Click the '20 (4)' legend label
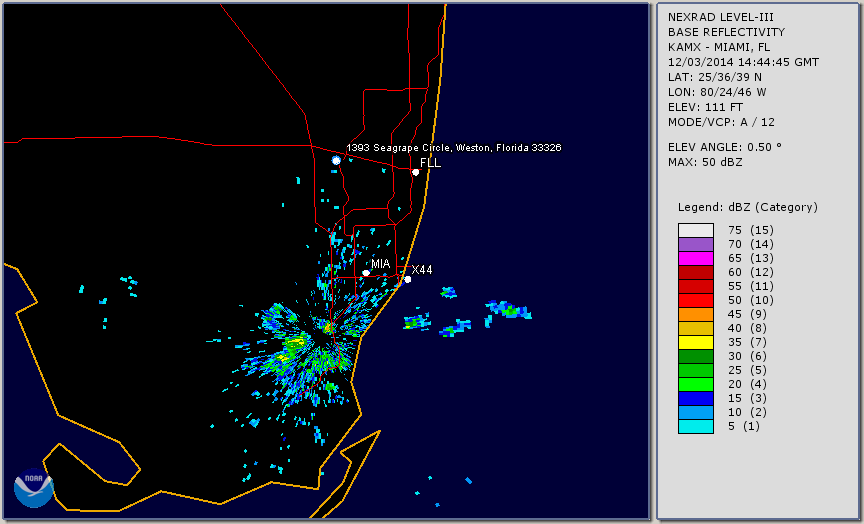This screenshot has width=864, height=524. (747, 385)
